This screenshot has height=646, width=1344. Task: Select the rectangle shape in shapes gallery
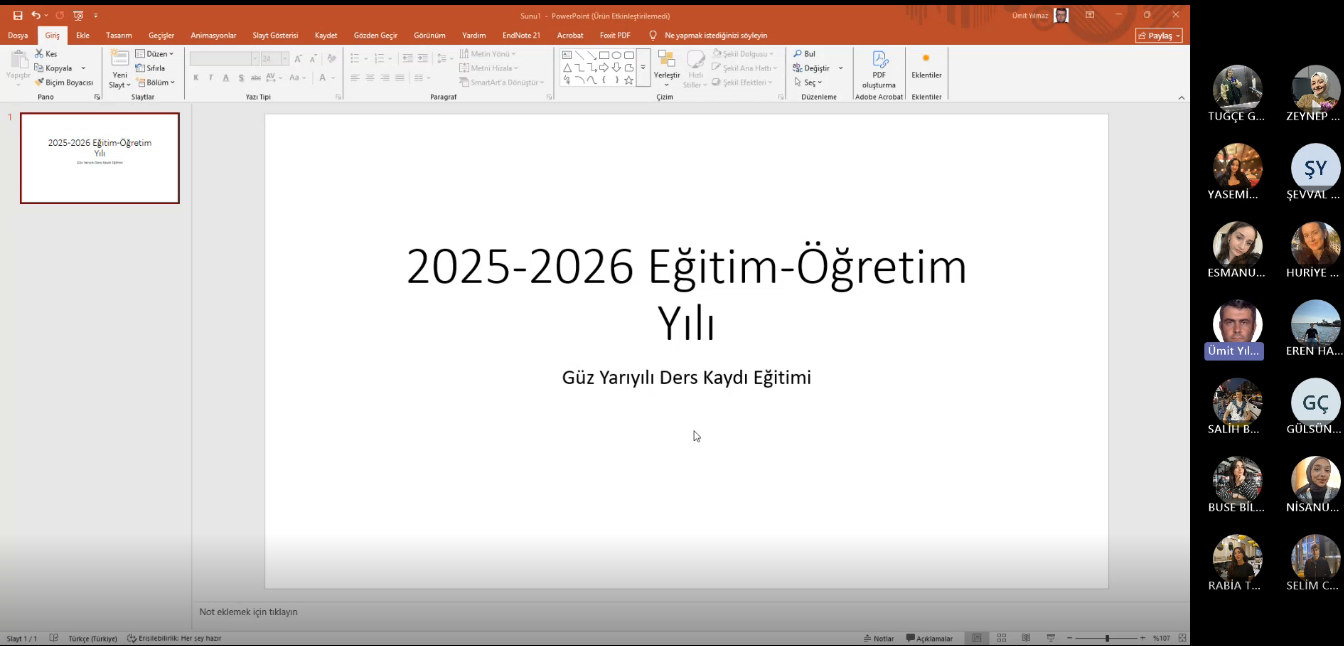click(604, 55)
